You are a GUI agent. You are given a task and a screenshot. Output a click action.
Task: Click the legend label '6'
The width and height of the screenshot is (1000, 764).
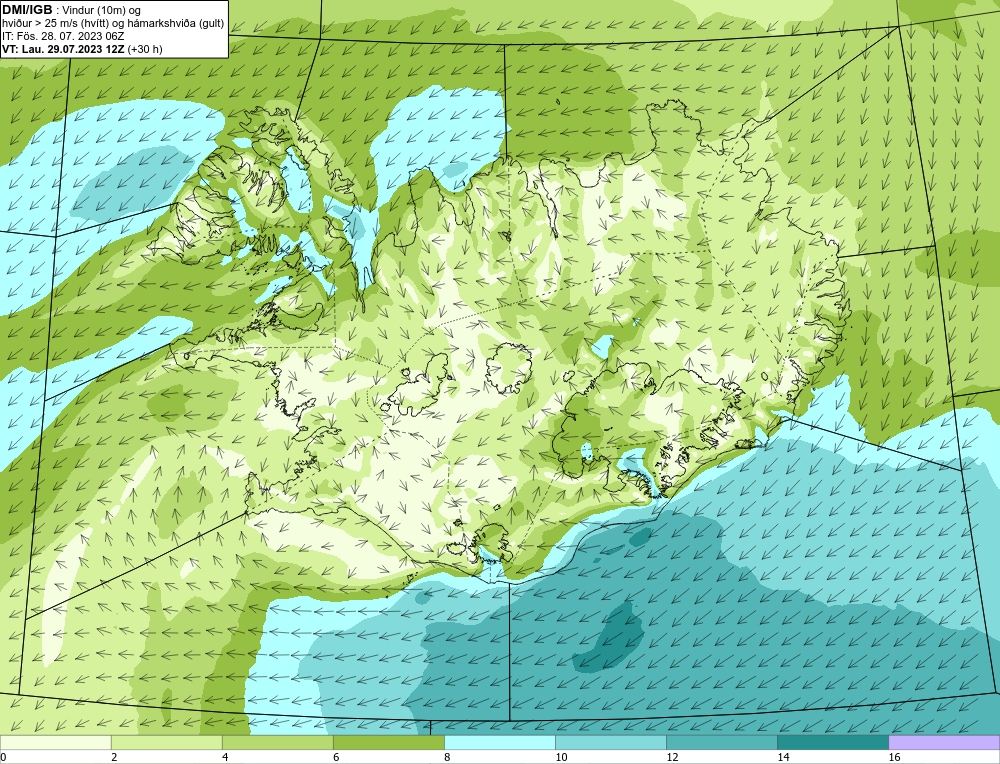[336, 757]
